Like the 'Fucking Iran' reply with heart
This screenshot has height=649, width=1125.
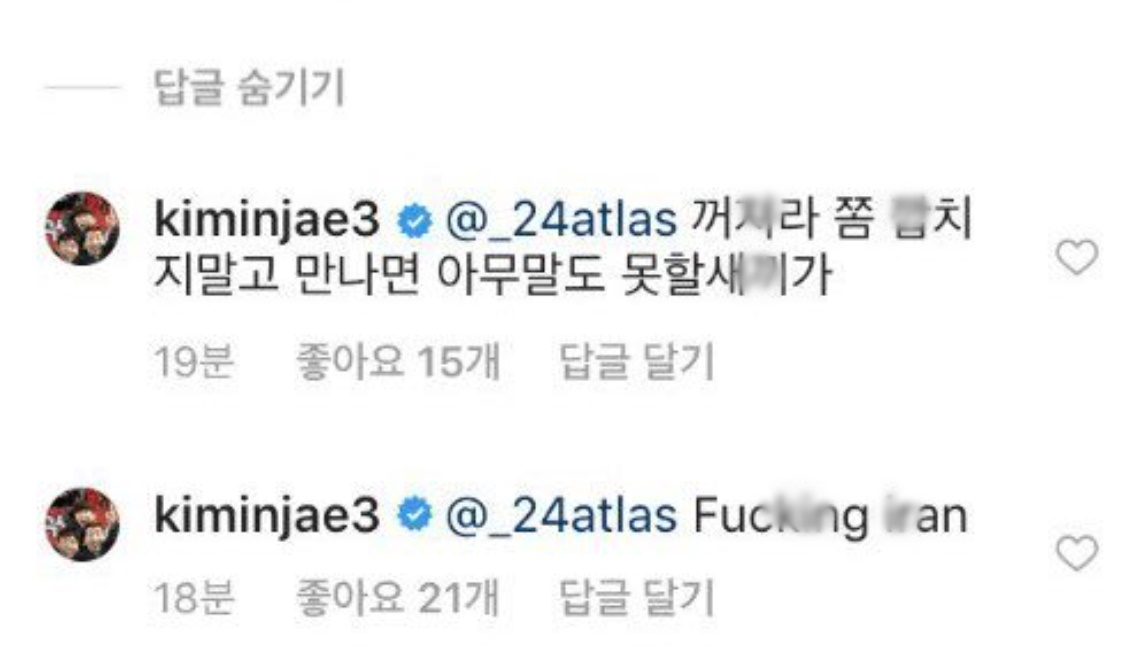coord(1077,553)
